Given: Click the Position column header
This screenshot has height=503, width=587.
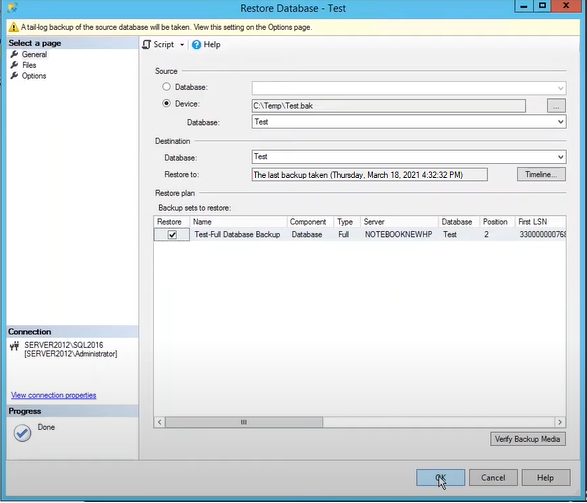Looking at the screenshot, I should (x=497, y=222).
